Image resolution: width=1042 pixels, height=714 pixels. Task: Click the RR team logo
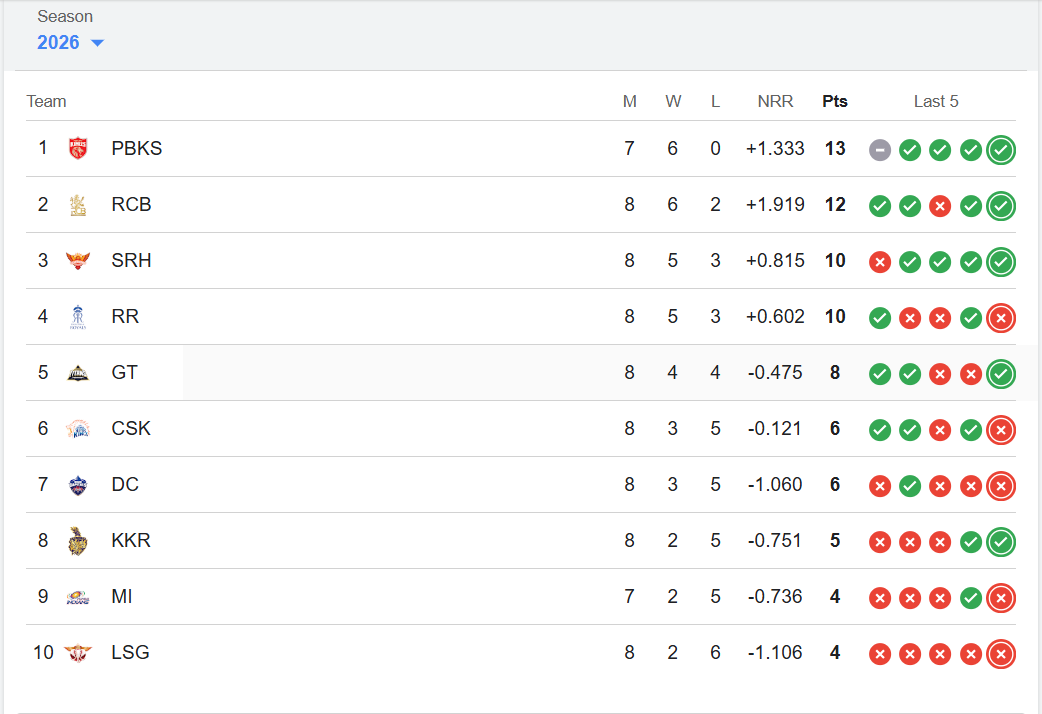pyautogui.click(x=77, y=317)
